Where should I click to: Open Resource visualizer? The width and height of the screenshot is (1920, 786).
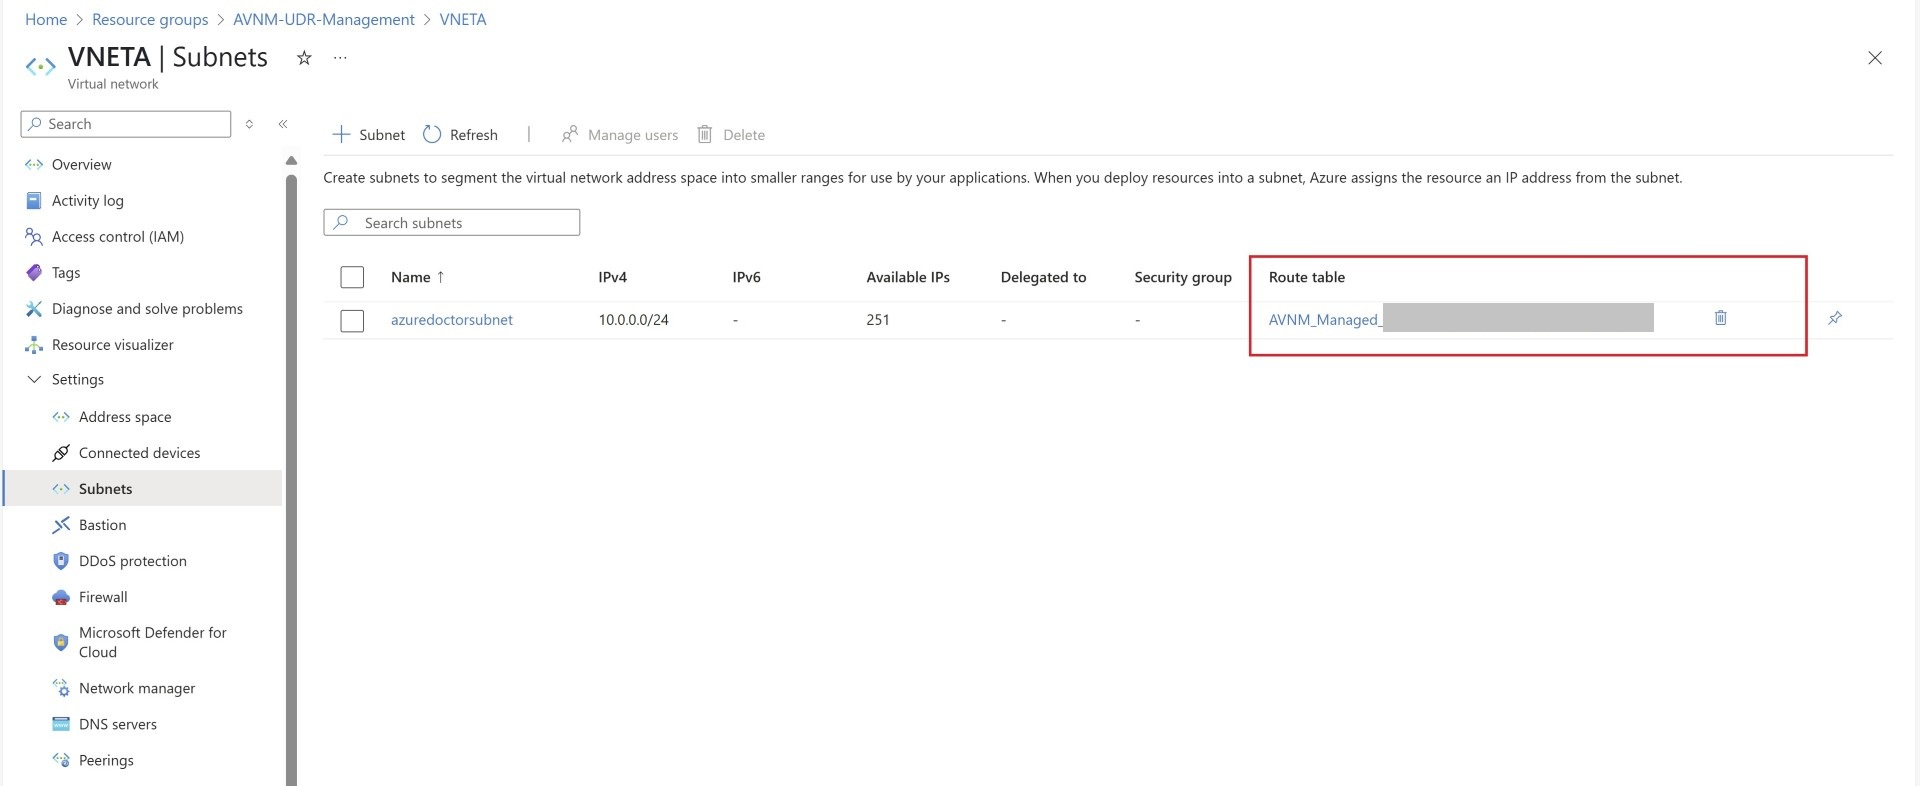coord(113,345)
